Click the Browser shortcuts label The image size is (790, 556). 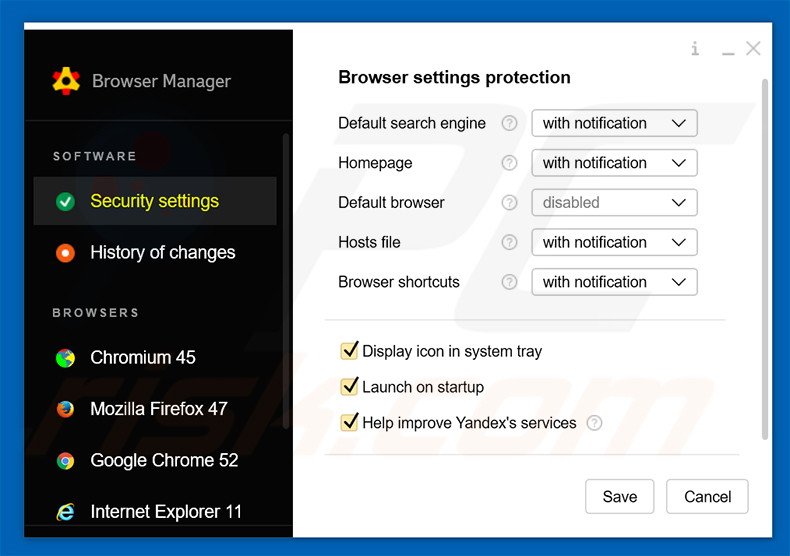coord(399,282)
